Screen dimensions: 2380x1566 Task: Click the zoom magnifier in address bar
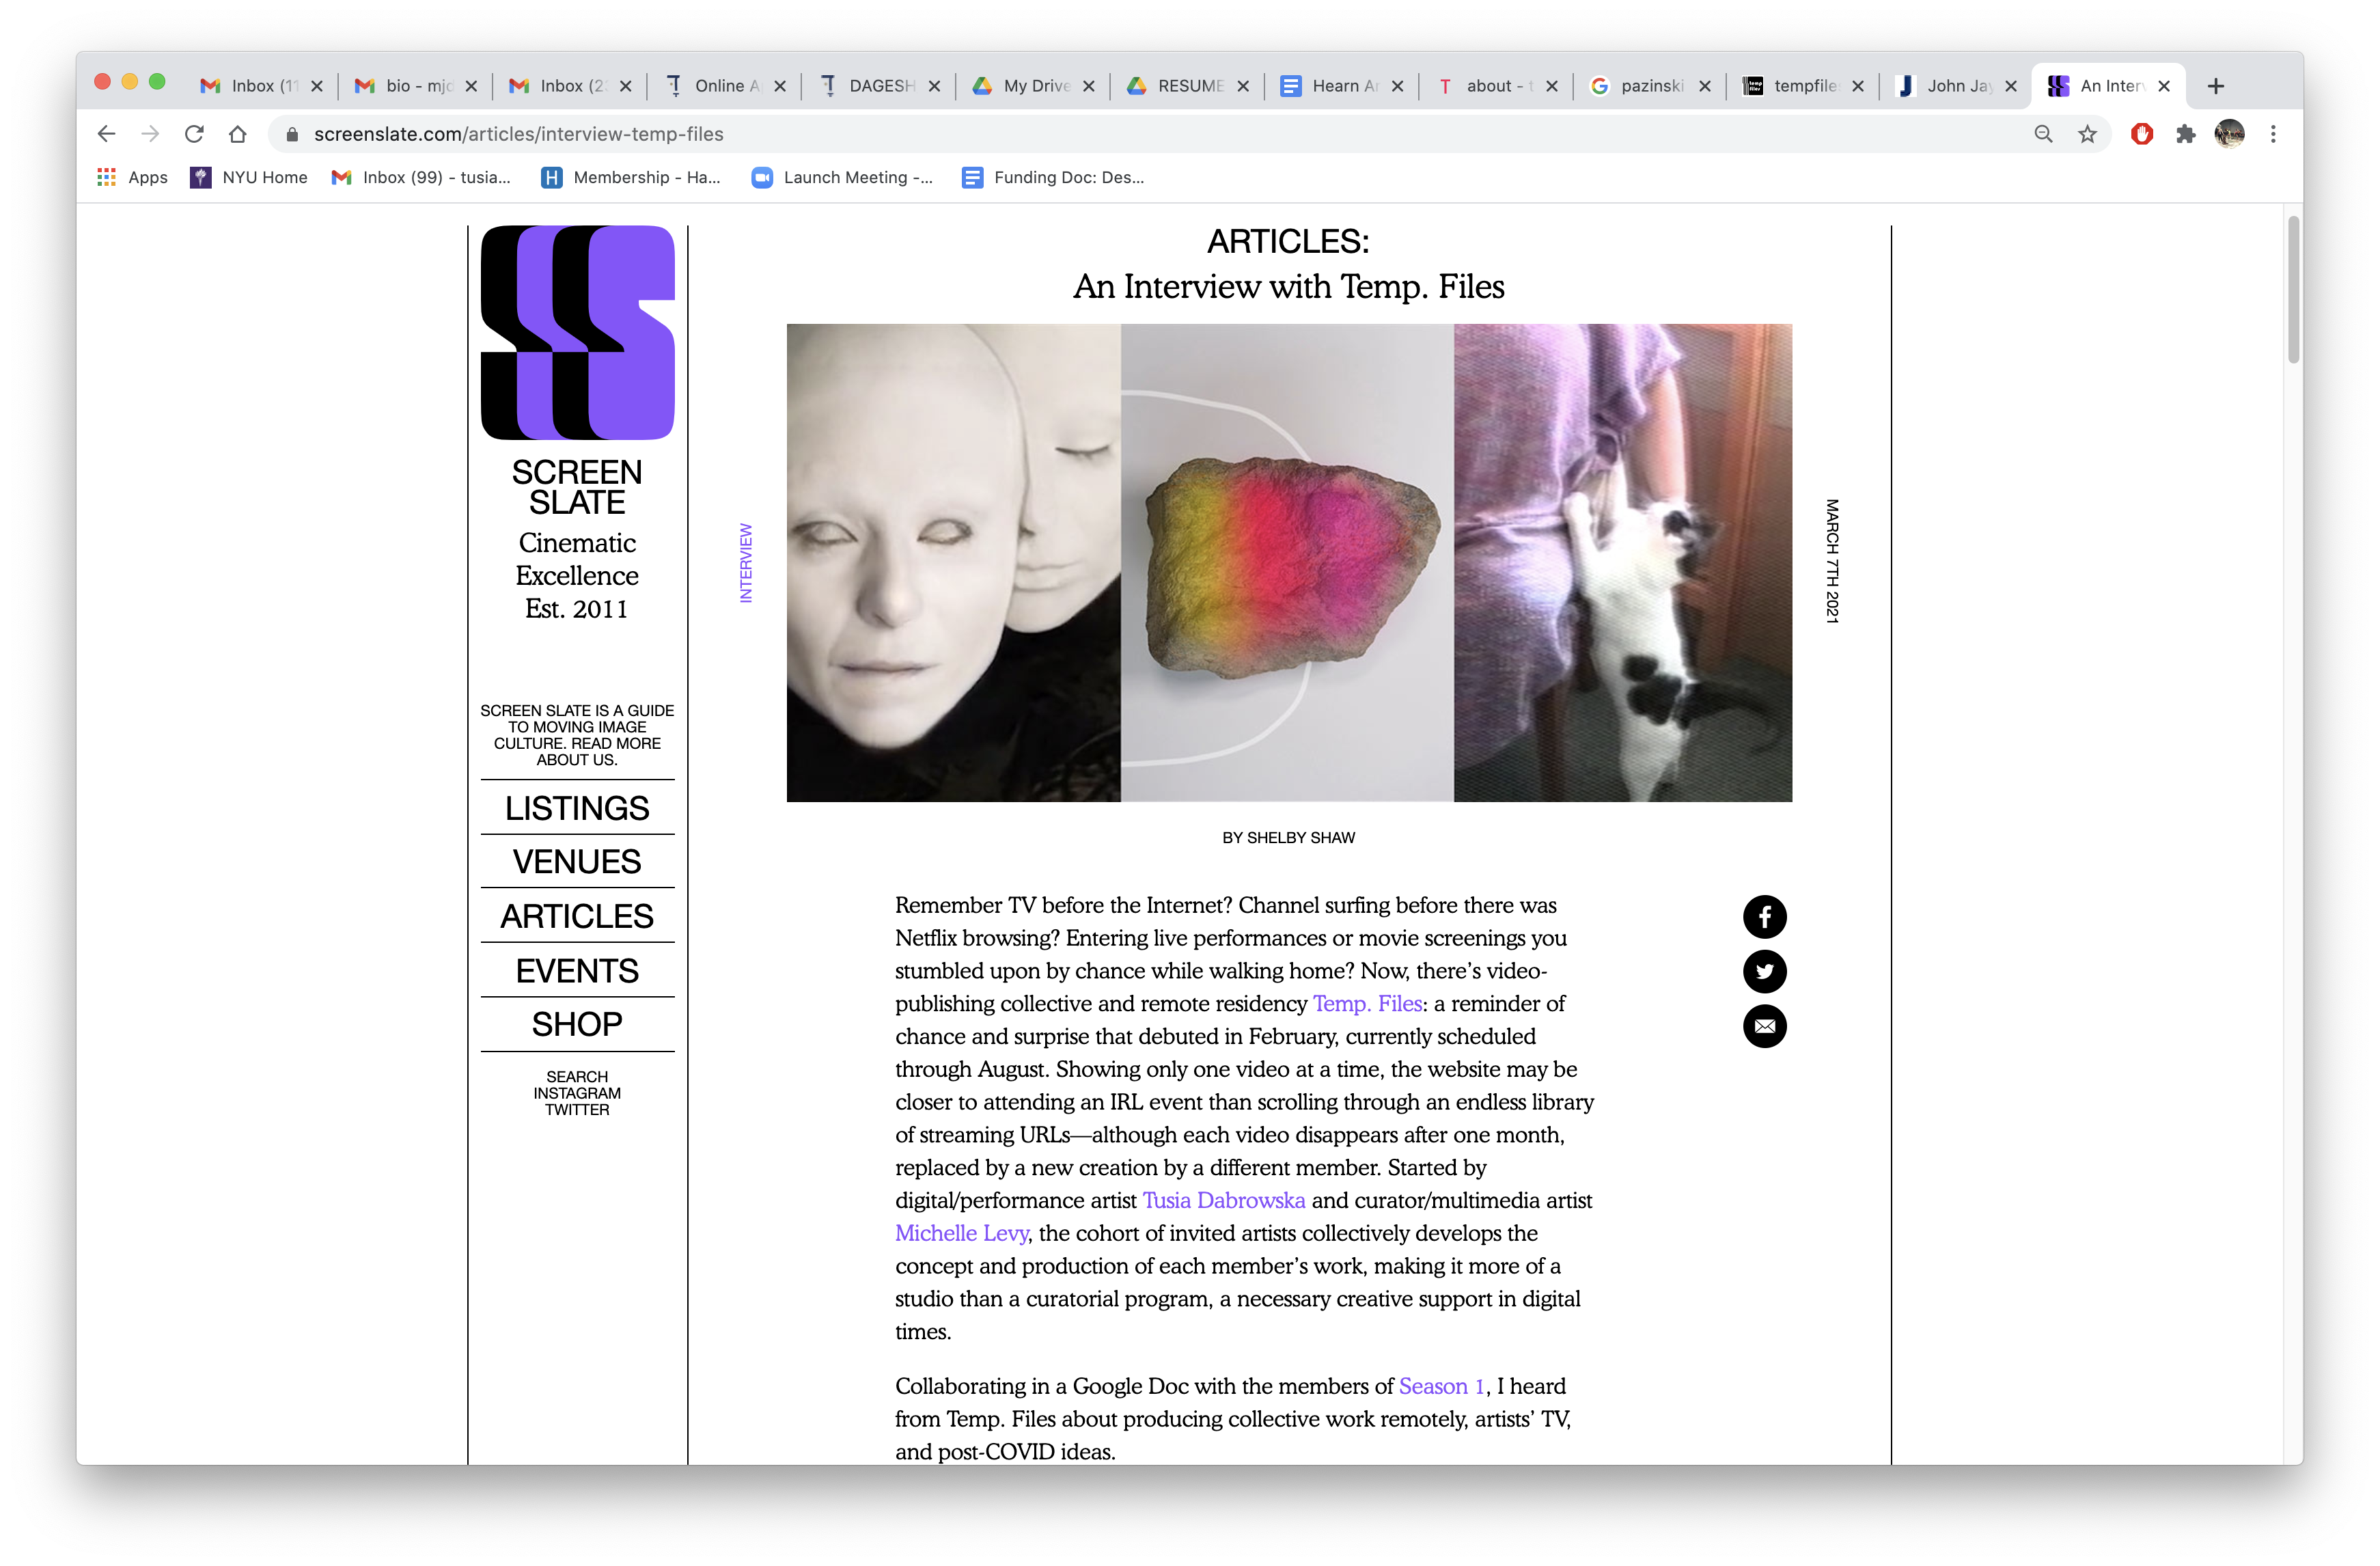point(2043,134)
